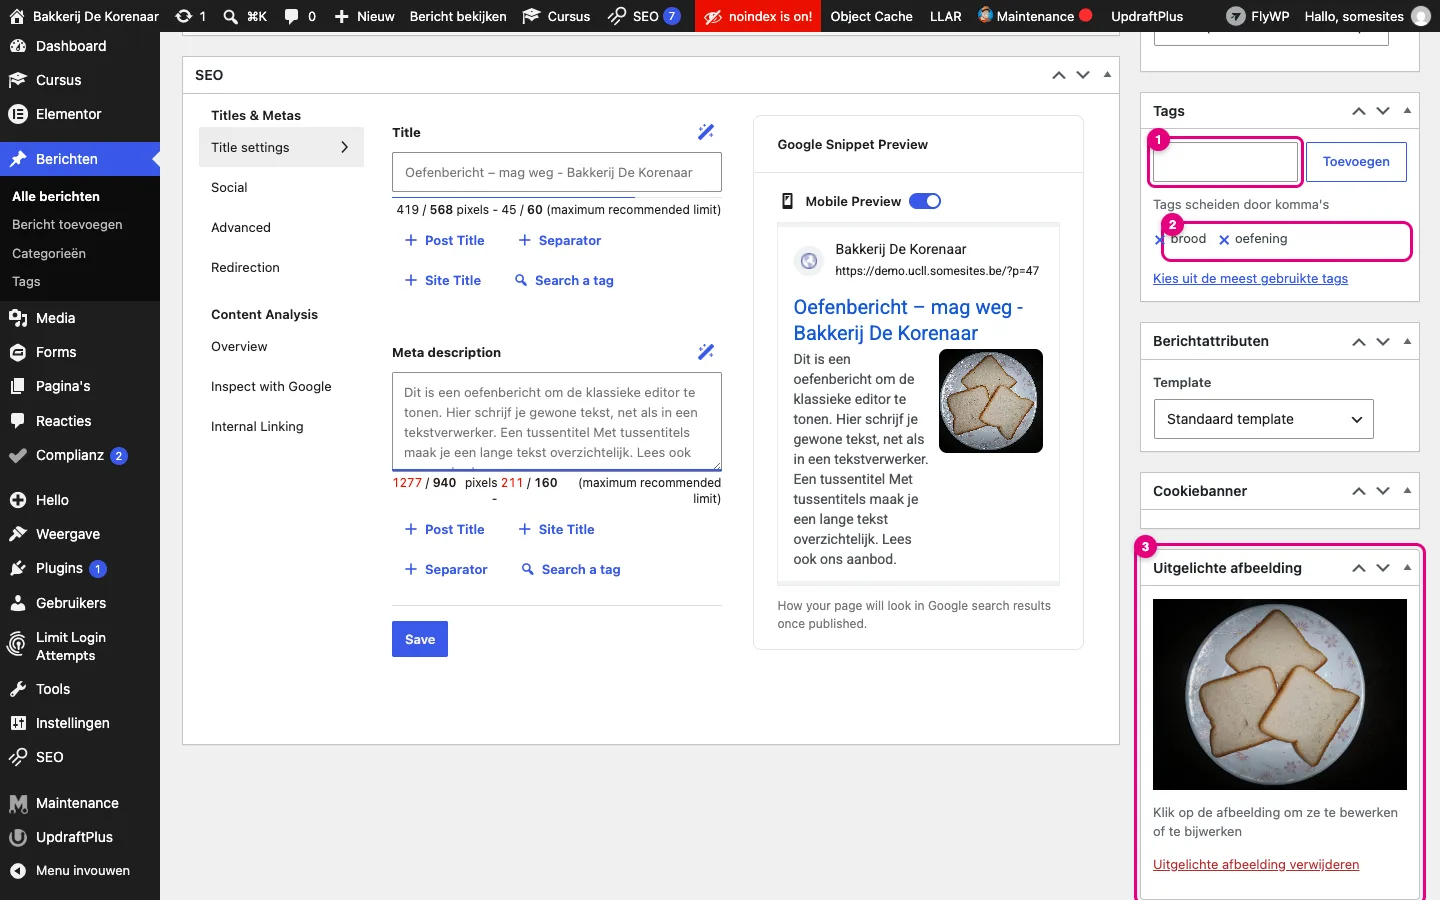Screen dimensions: 1440x900
Task: Click the magic wand icon beside Meta description
Action: (x=706, y=352)
